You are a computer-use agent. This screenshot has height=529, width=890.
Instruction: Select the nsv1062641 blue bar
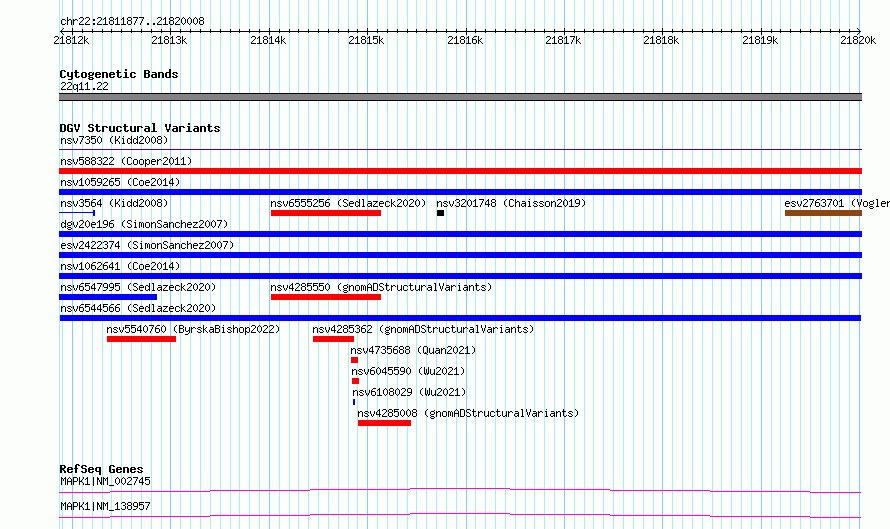click(x=460, y=276)
